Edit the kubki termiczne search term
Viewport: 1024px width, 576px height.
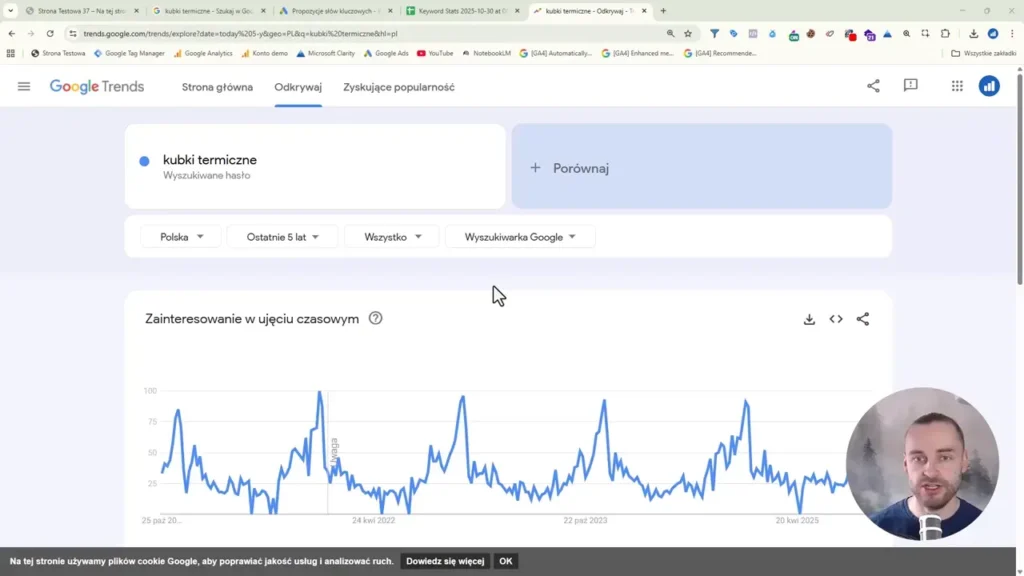210,160
